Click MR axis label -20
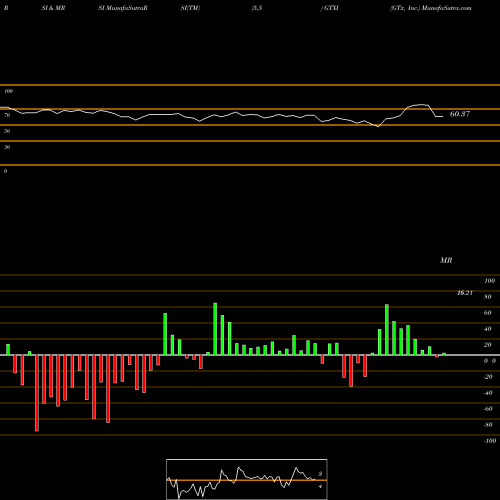Screen dimensions: 500x500 point(488,377)
